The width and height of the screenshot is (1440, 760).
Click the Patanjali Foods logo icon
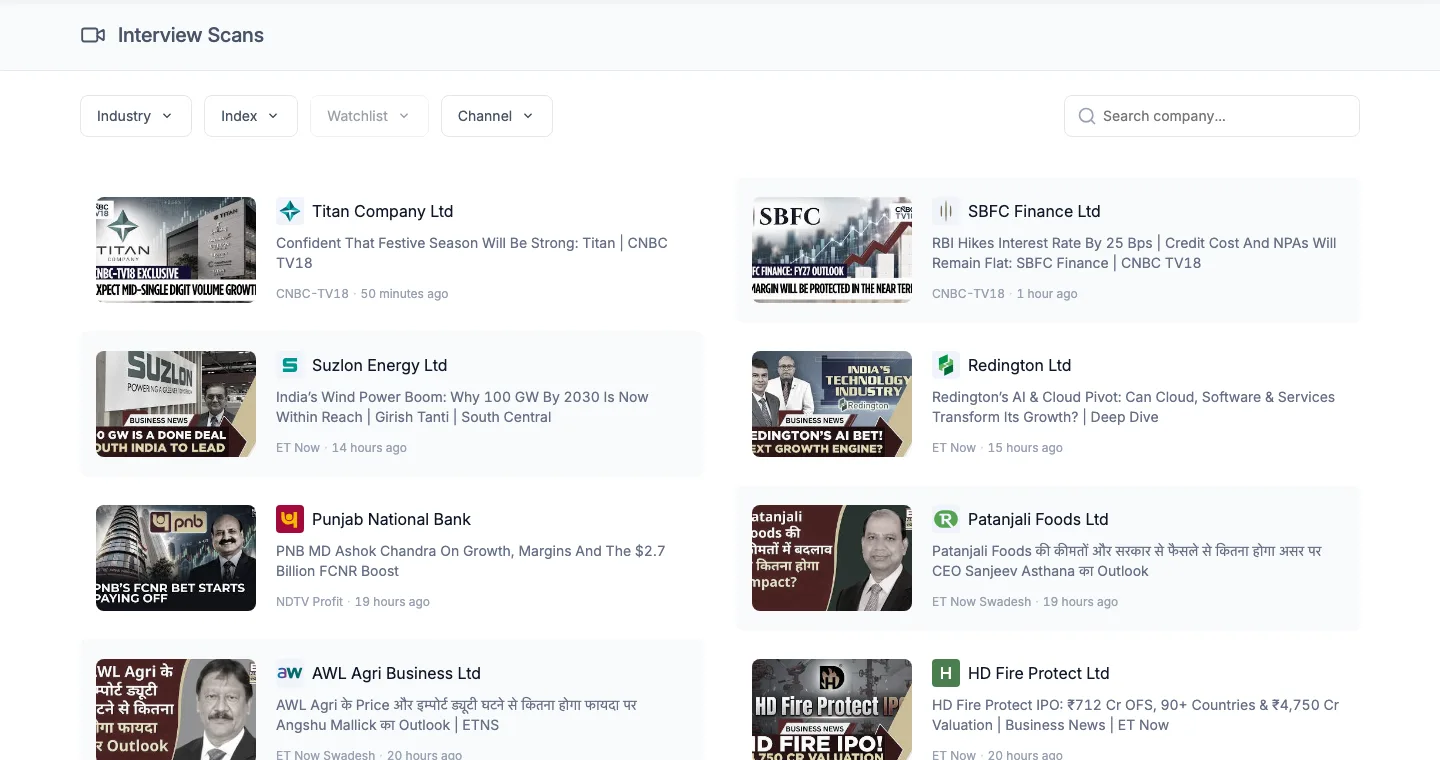coord(946,519)
